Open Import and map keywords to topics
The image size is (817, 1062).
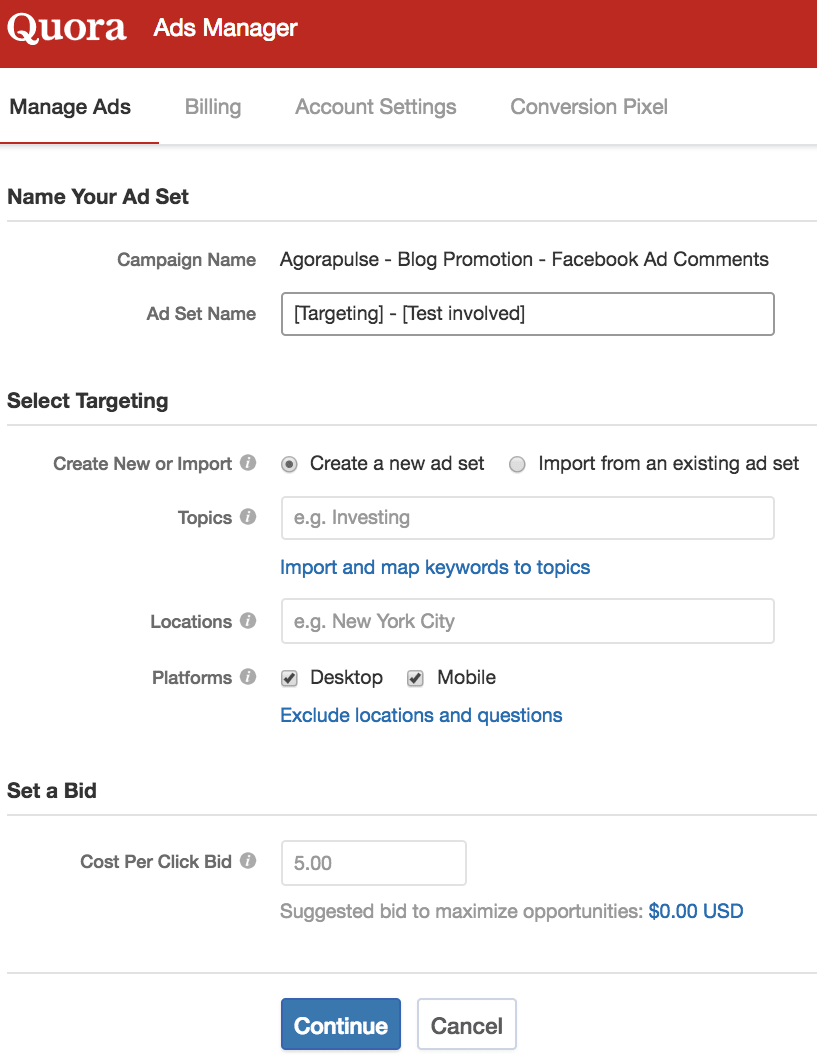435,567
